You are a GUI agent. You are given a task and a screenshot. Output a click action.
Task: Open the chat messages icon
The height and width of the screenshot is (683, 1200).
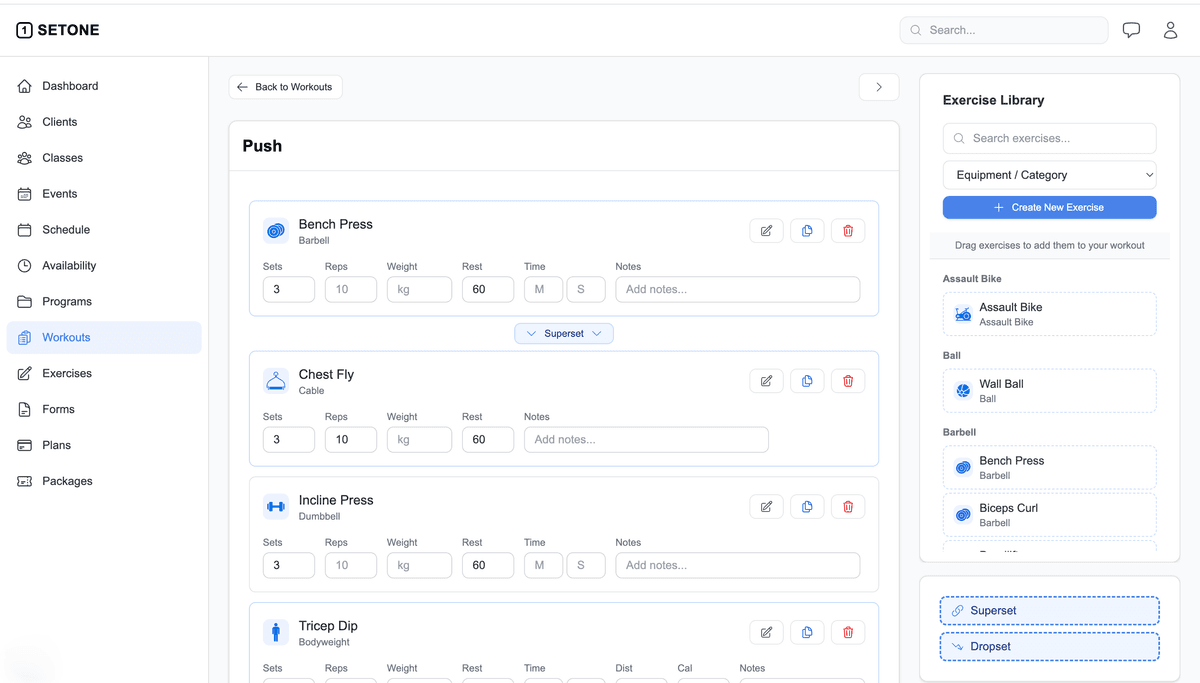coord(1131,30)
